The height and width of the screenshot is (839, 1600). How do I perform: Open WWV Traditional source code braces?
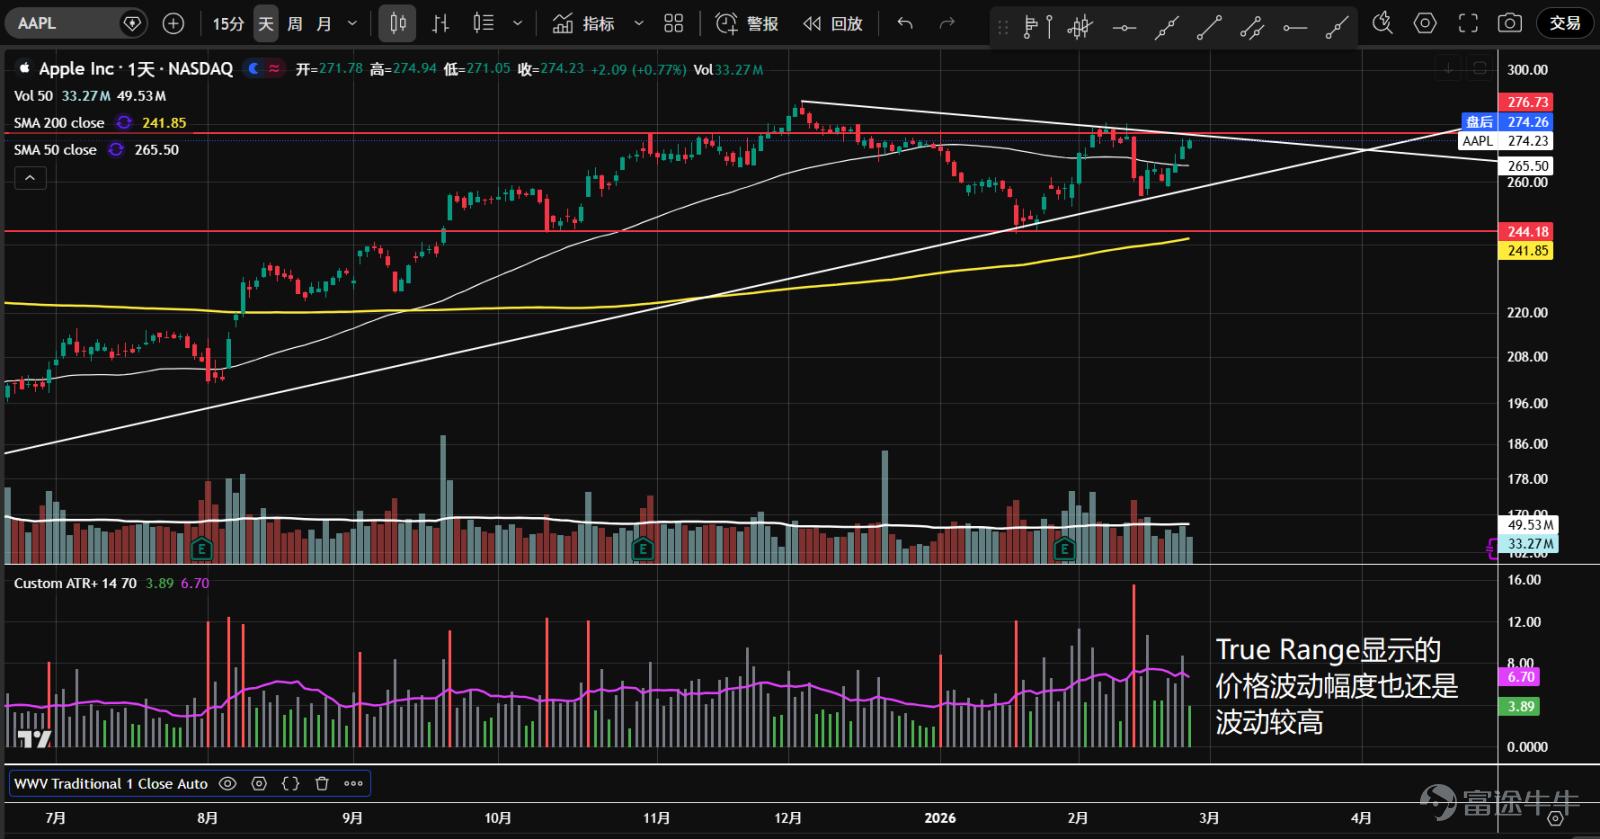pos(291,784)
